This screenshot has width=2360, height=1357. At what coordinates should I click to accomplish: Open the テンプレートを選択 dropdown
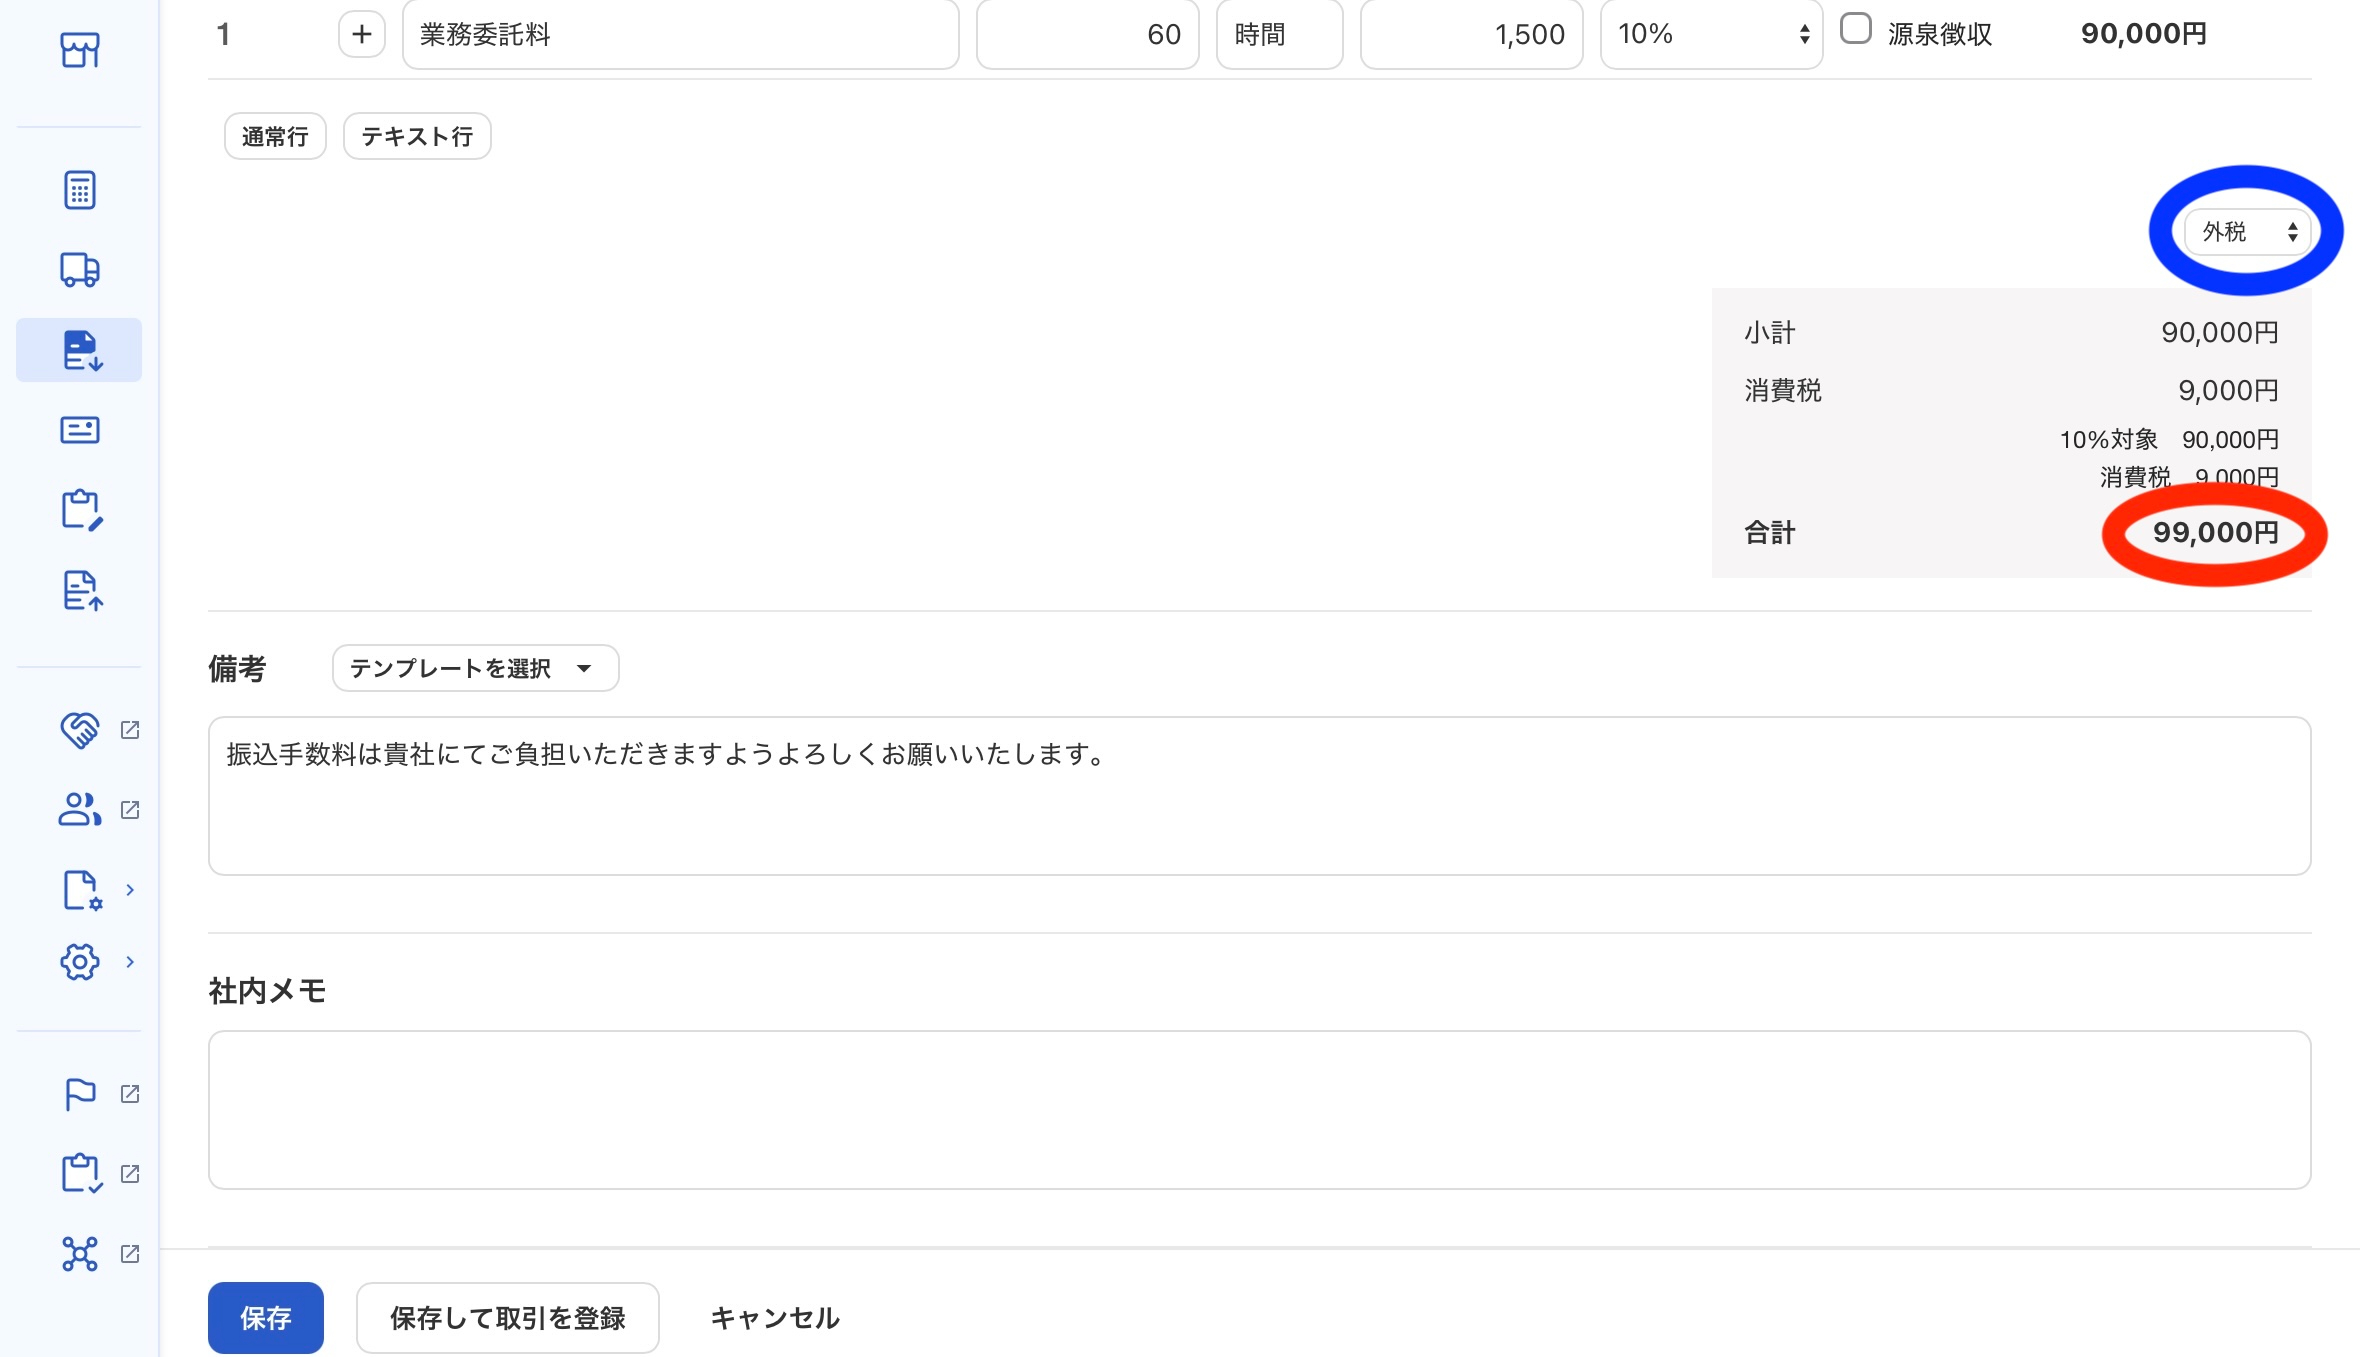click(x=475, y=668)
